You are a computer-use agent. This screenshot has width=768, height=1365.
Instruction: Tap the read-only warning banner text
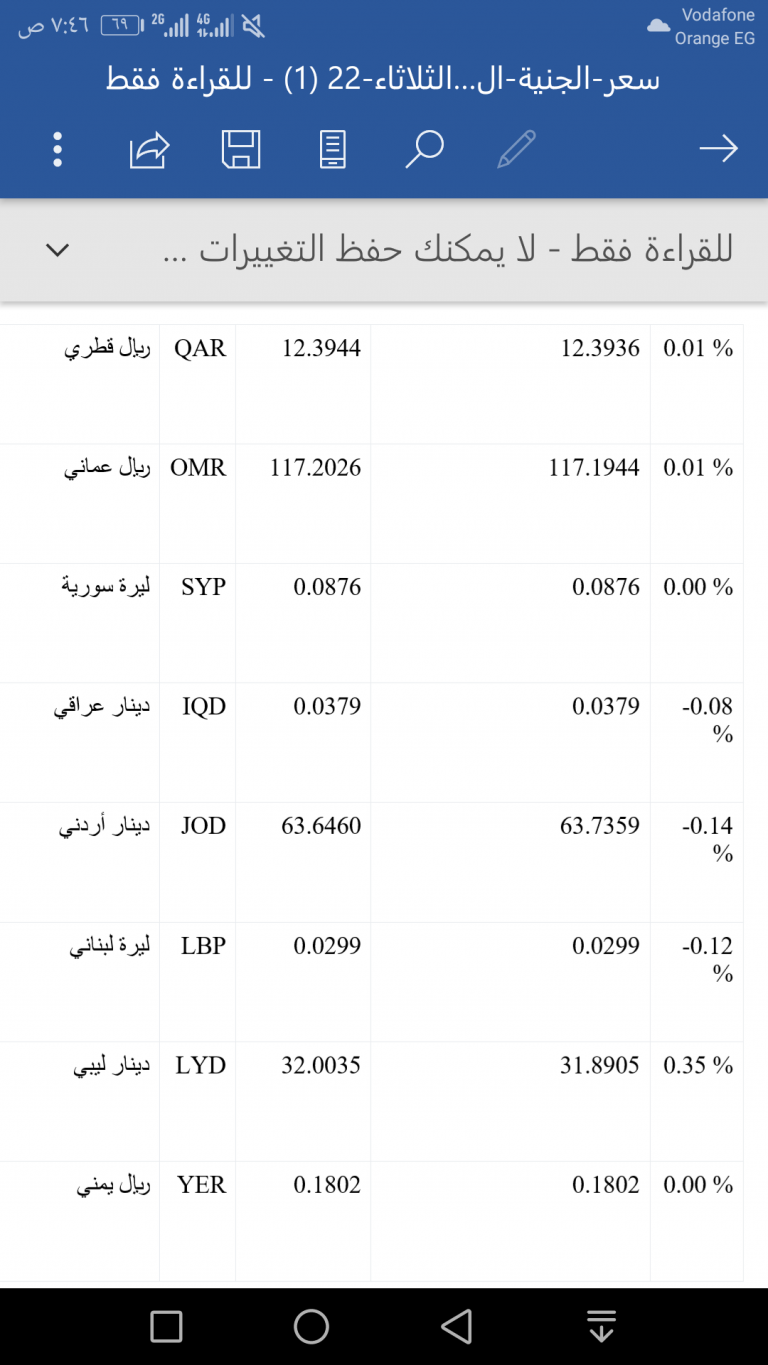[x=447, y=250]
